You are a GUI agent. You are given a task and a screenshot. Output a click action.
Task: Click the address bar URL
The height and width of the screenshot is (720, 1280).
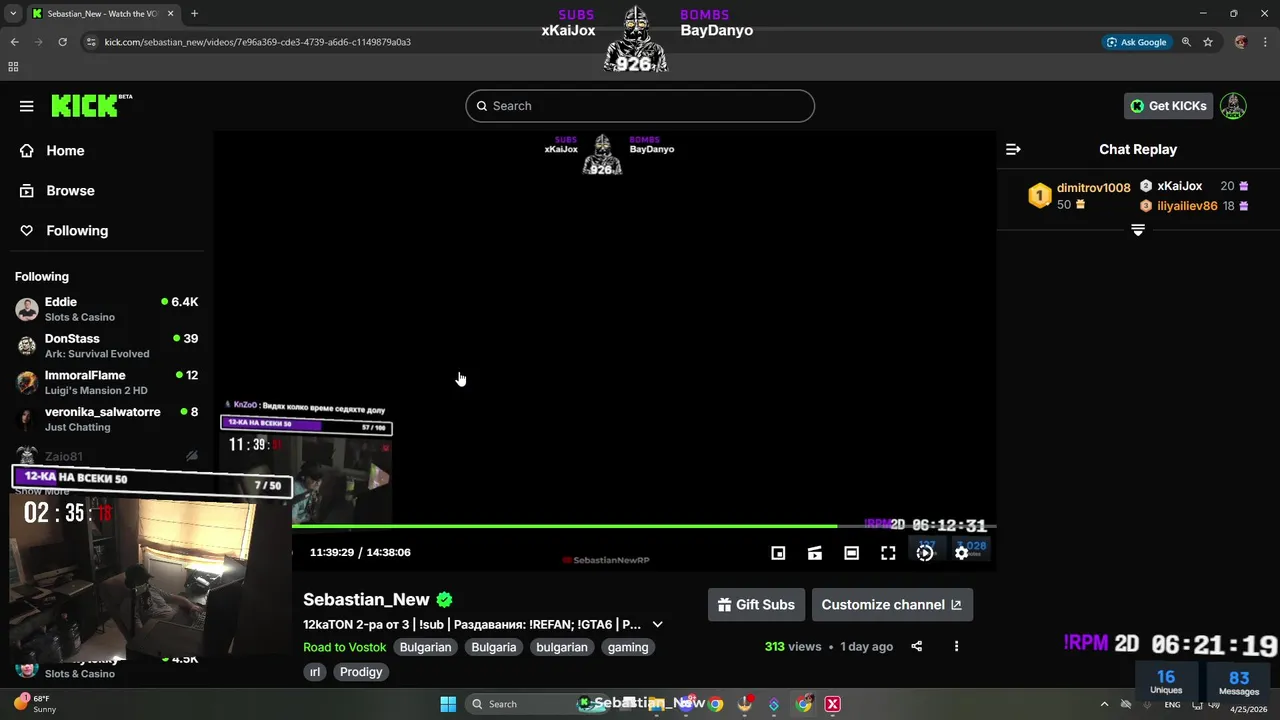click(258, 42)
